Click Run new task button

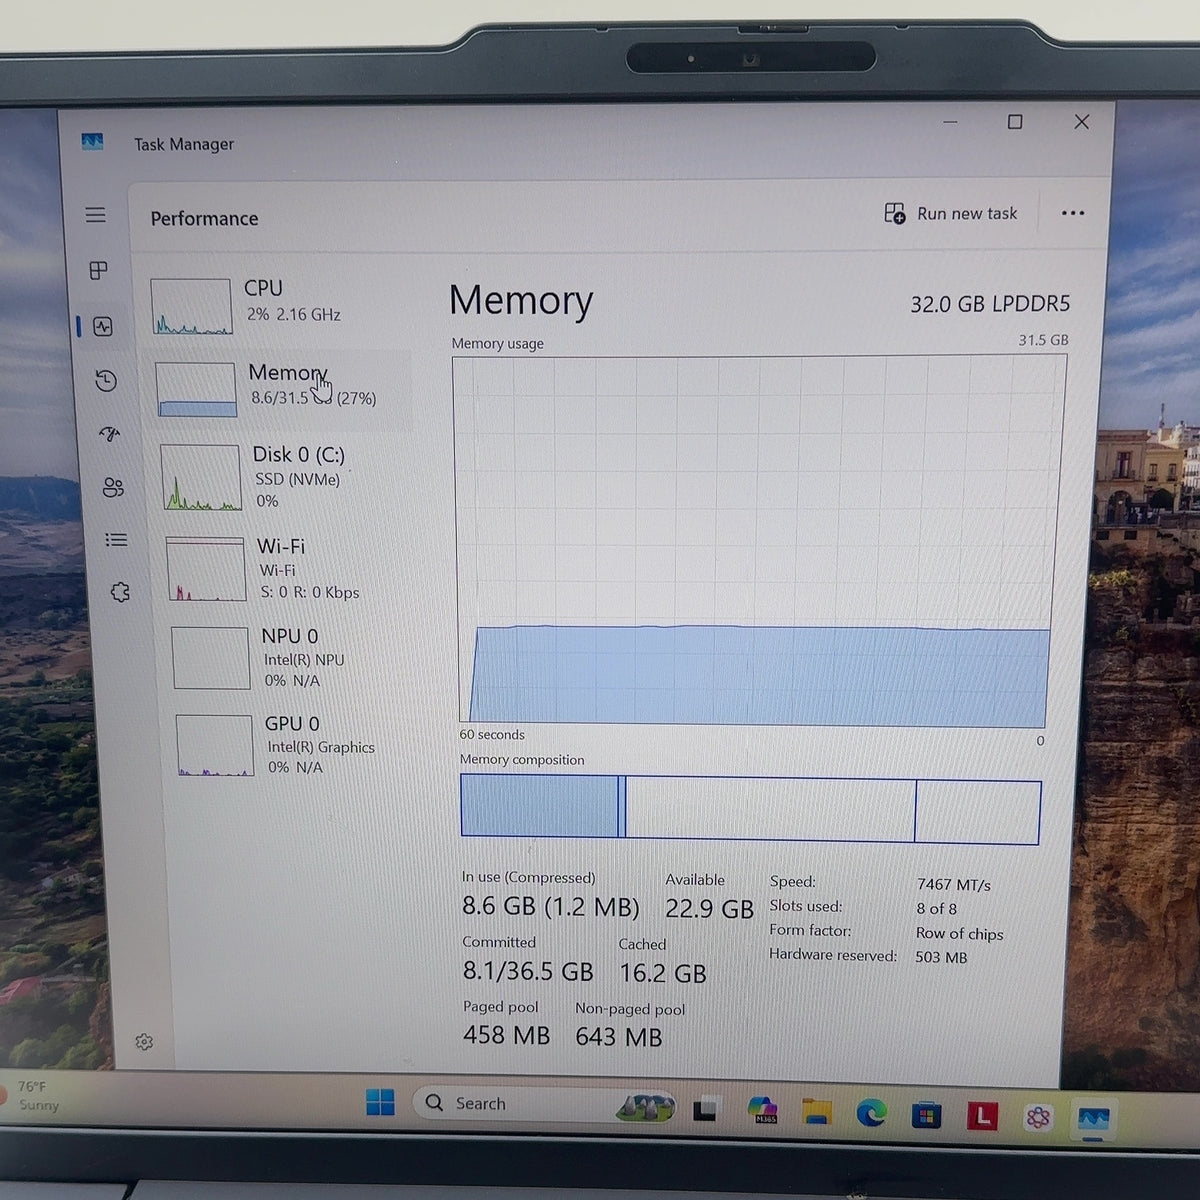(951, 213)
